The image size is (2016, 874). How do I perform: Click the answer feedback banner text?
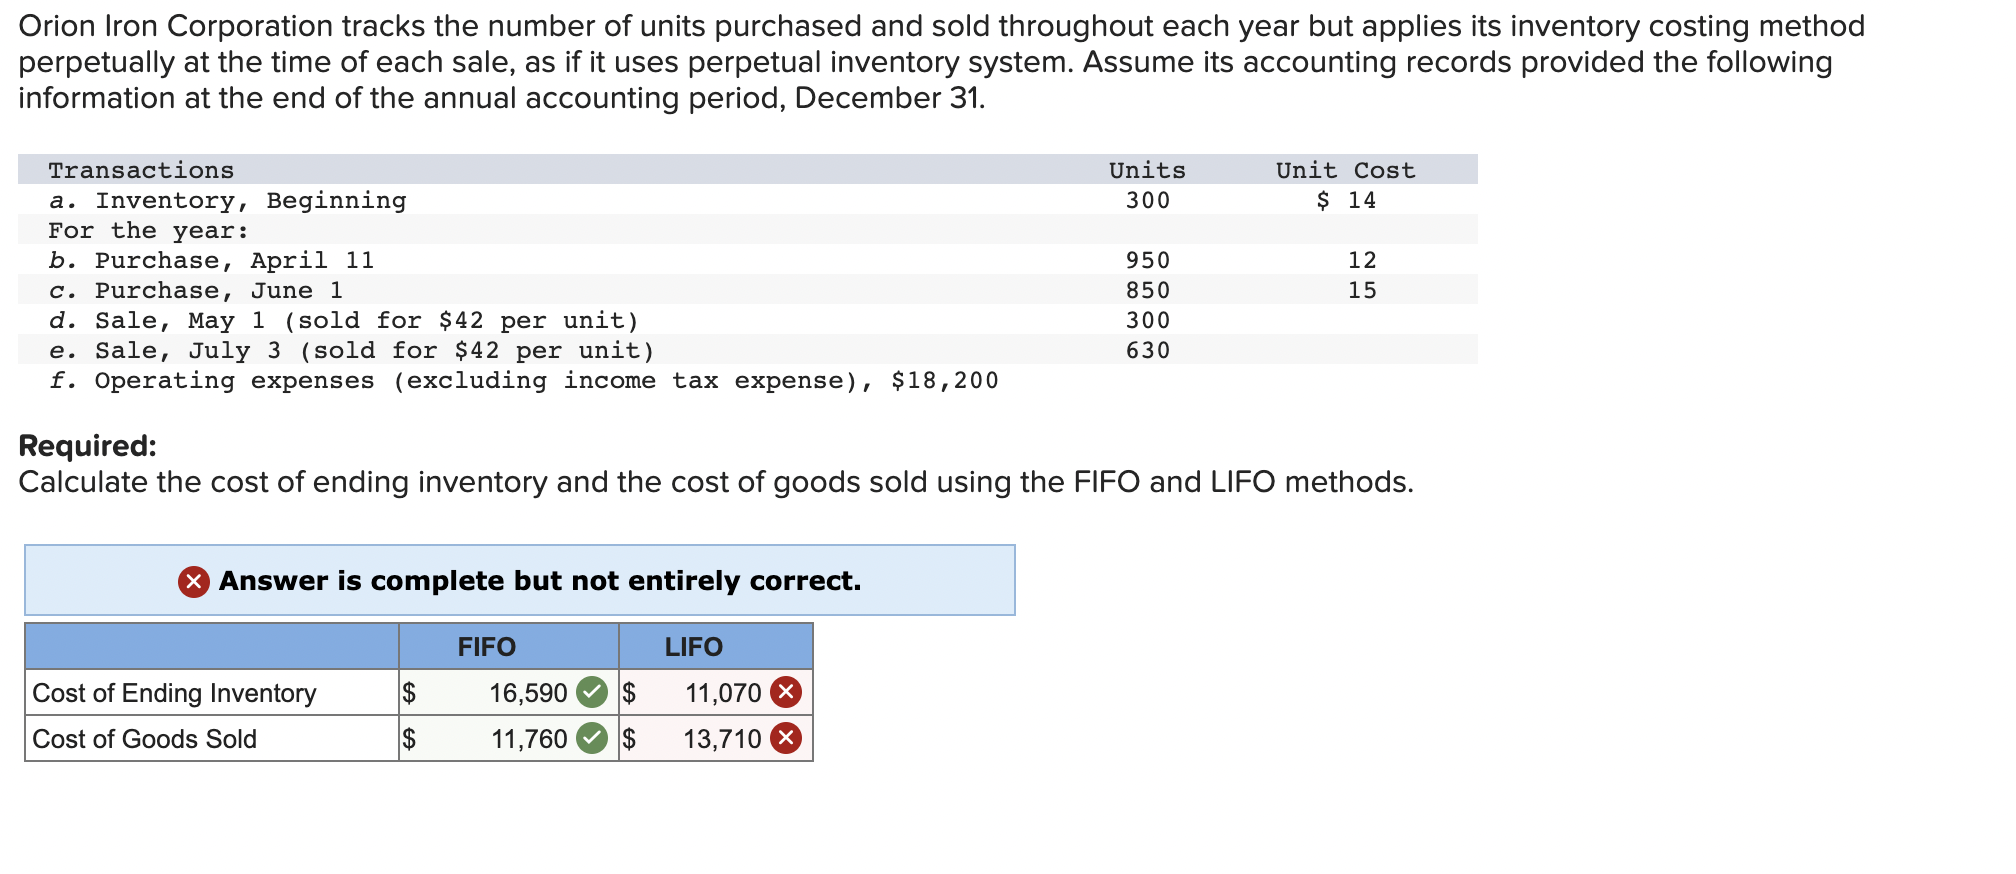tap(540, 581)
